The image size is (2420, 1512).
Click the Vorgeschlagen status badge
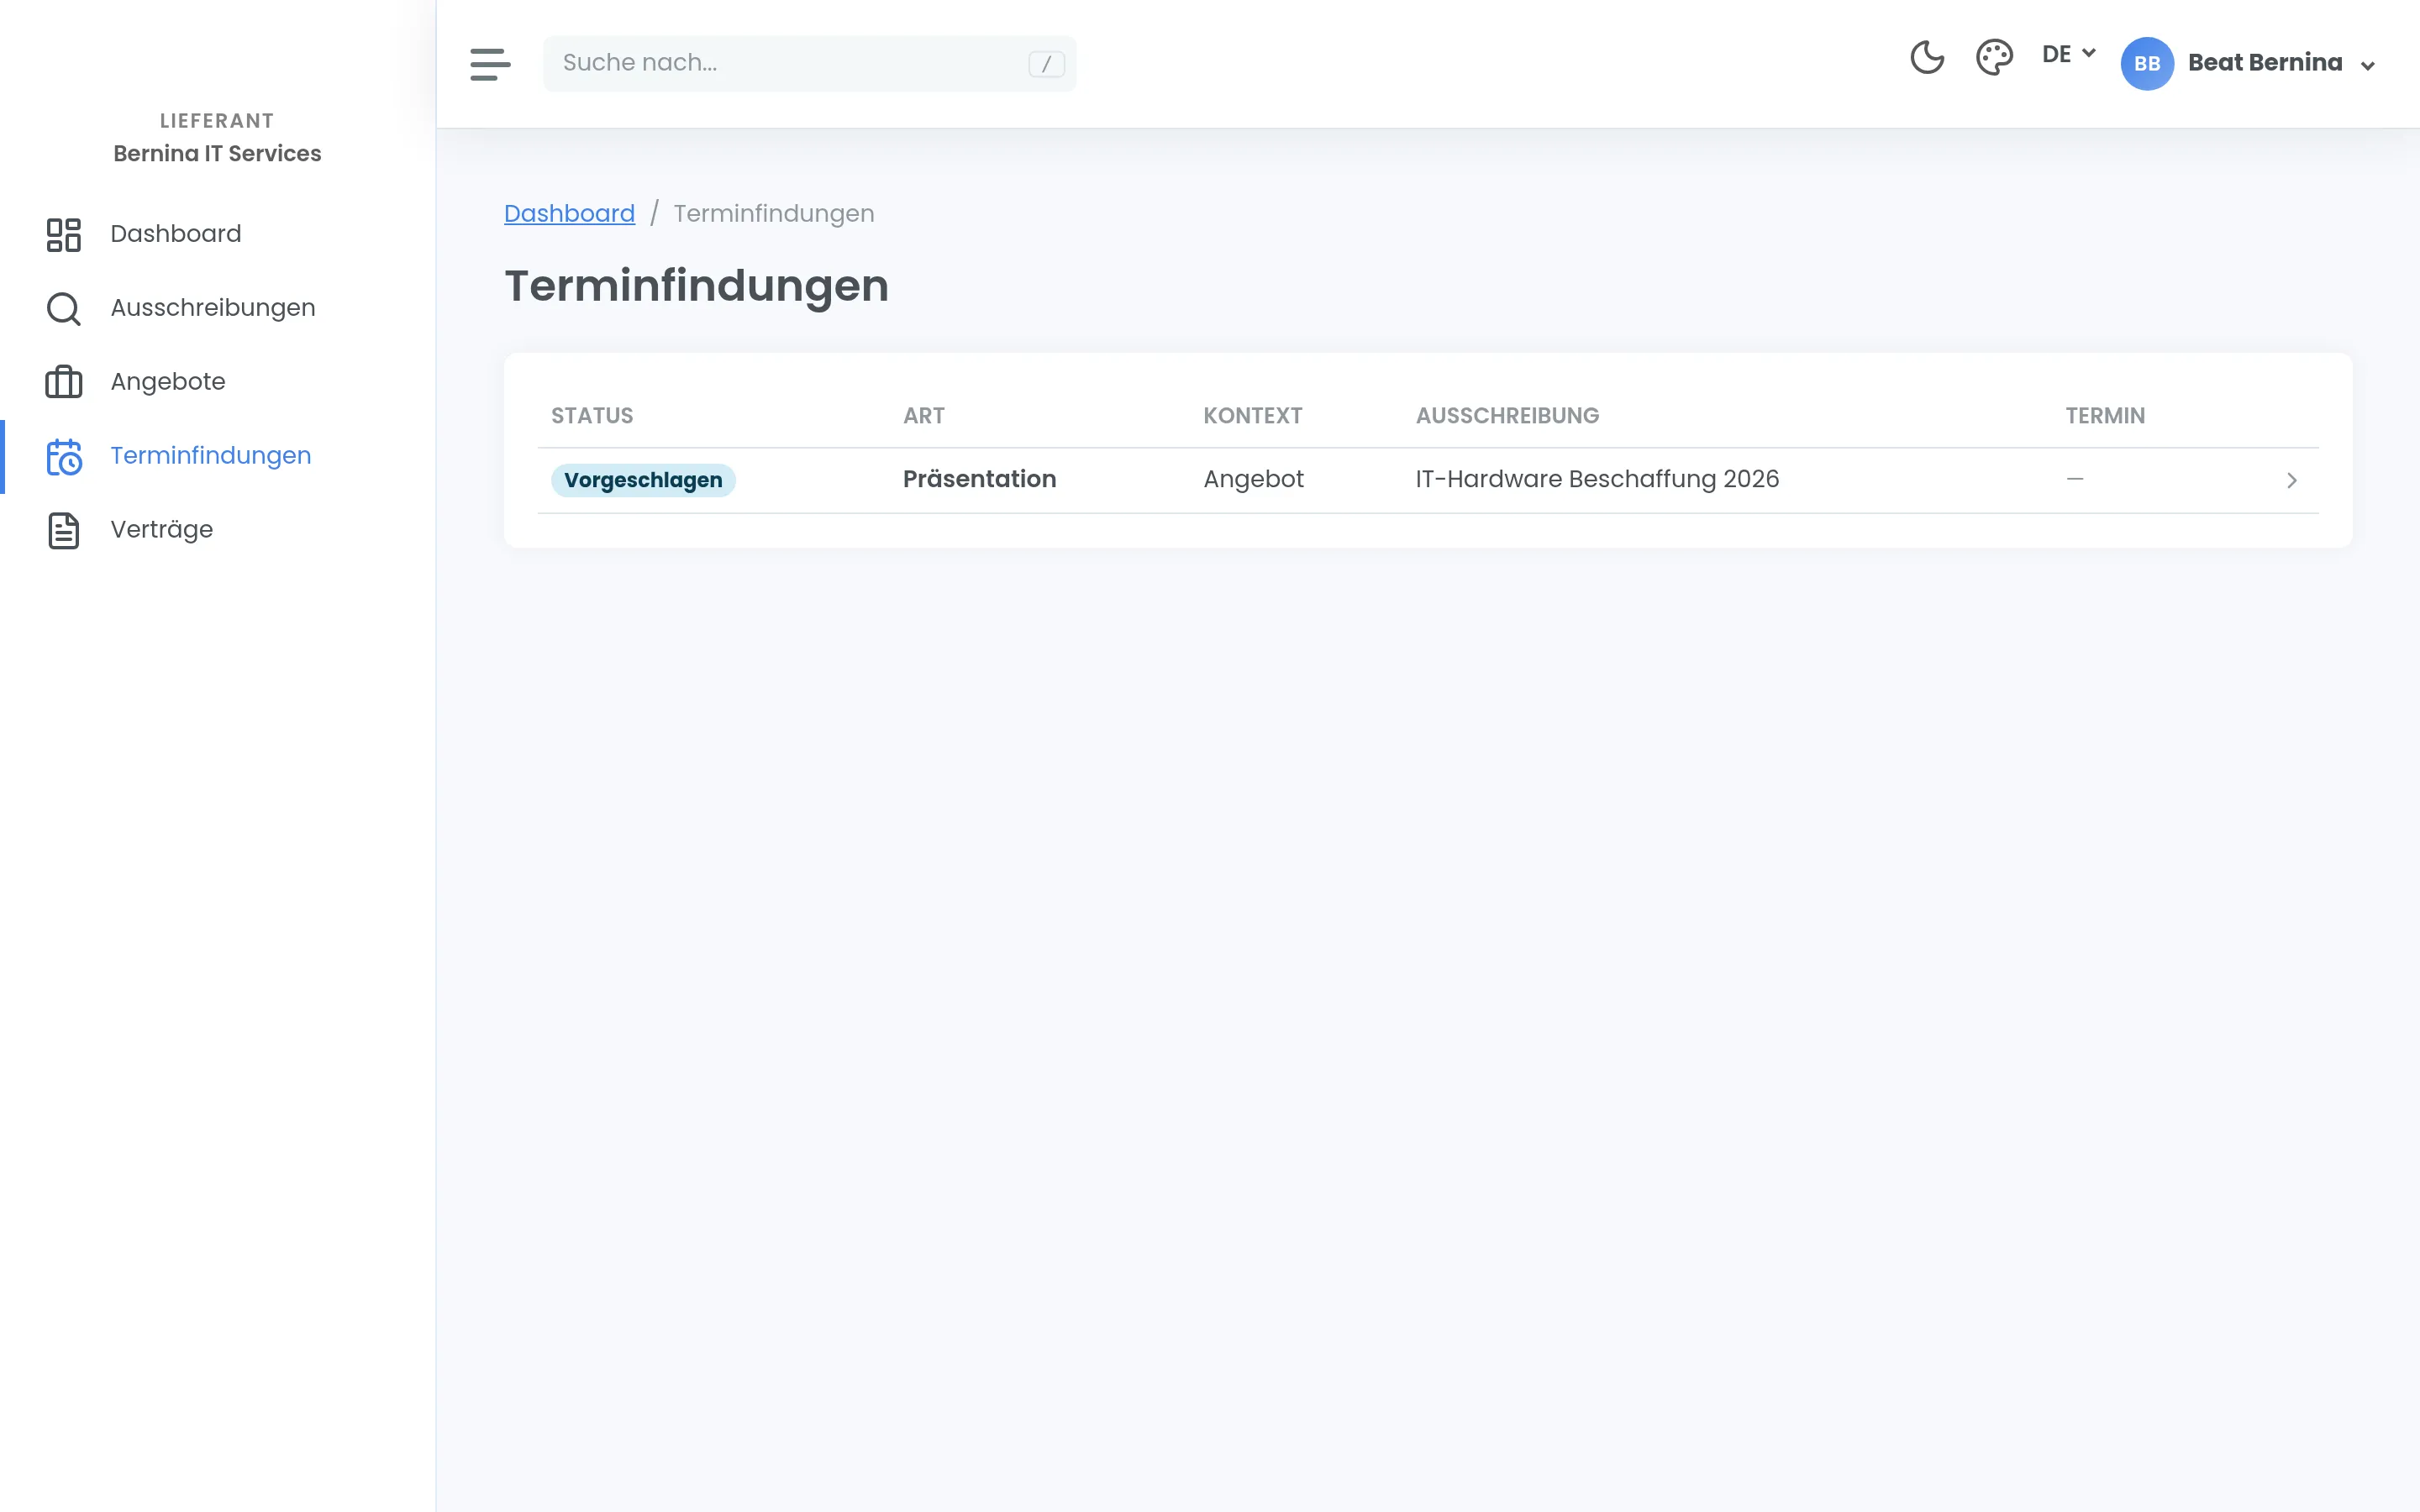[x=643, y=481]
